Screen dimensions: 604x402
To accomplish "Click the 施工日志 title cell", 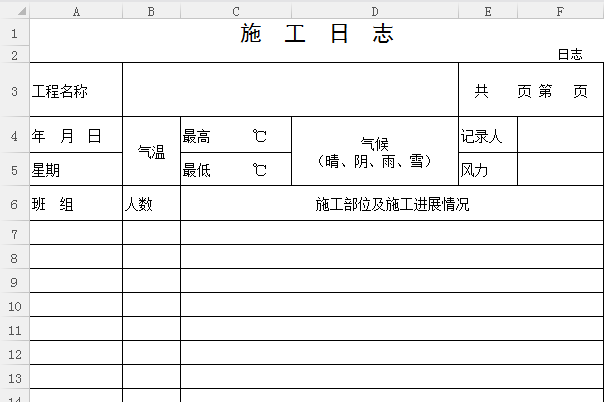I will coord(317,33).
